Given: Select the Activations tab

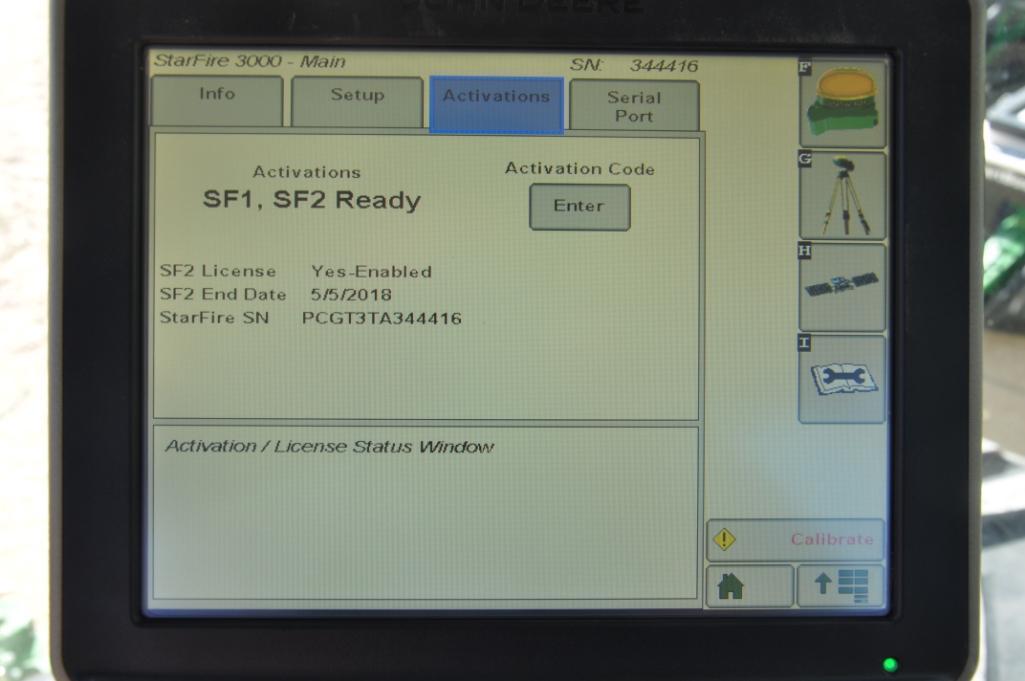Looking at the screenshot, I should (x=497, y=105).
